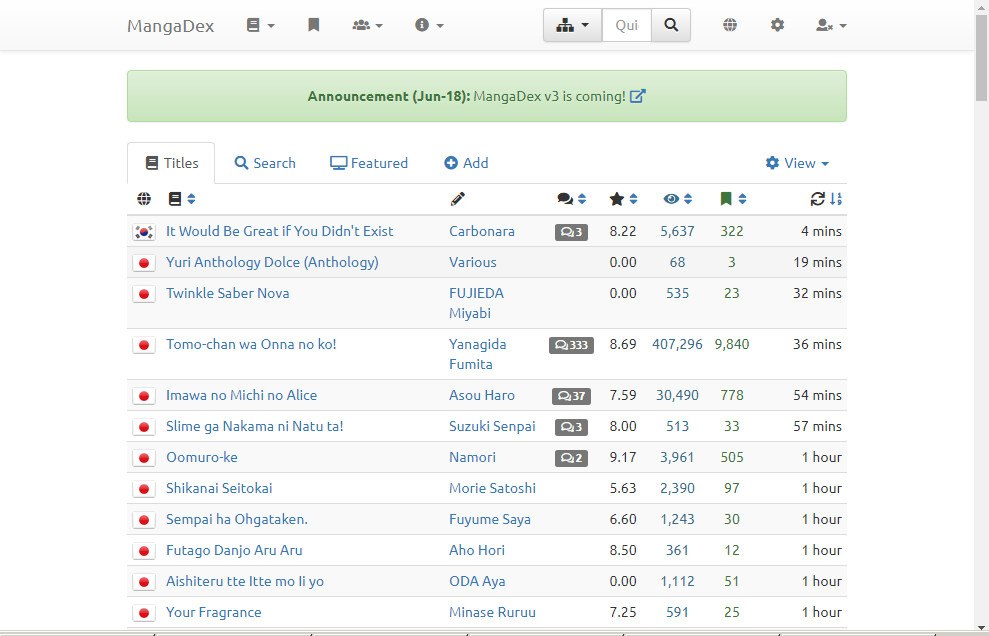The width and height of the screenshot is (989, 636).
Task: Open author Minase Ruruu link
Action: click(x=493, y=612)
